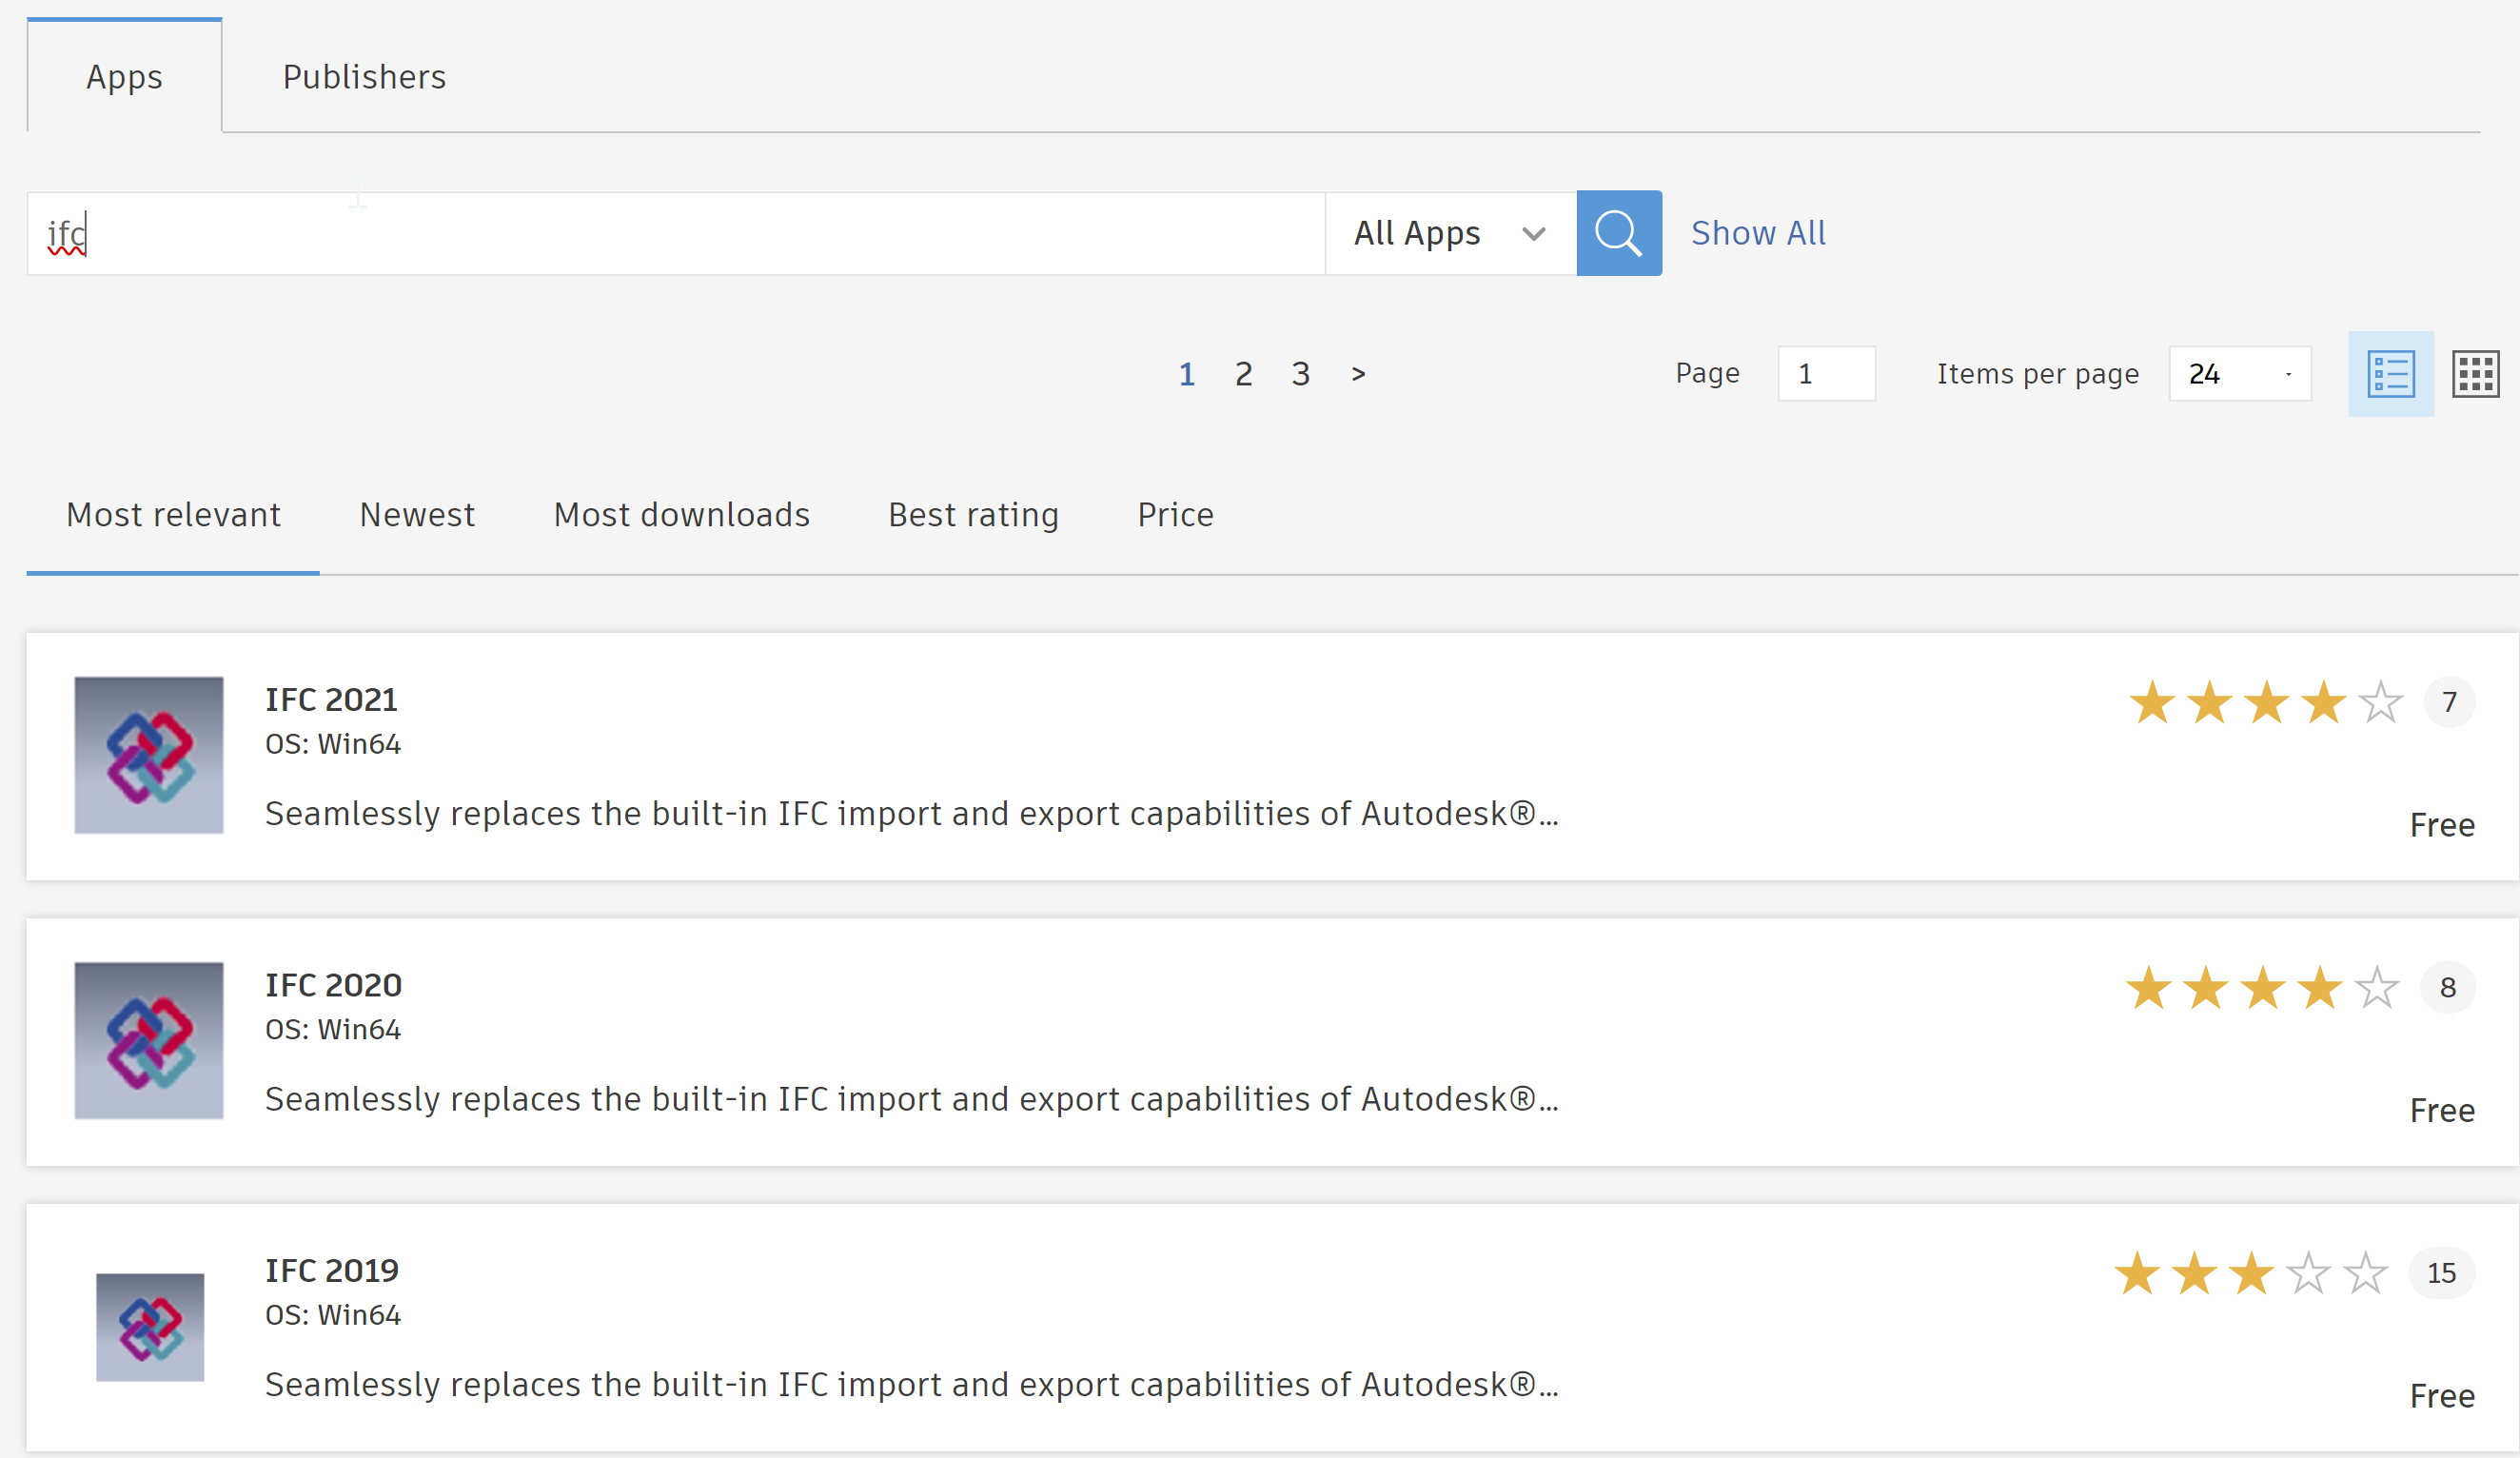Run the search with the magnifier icon
This screenshot has height=1458, width=2520.
(1618, 232)
